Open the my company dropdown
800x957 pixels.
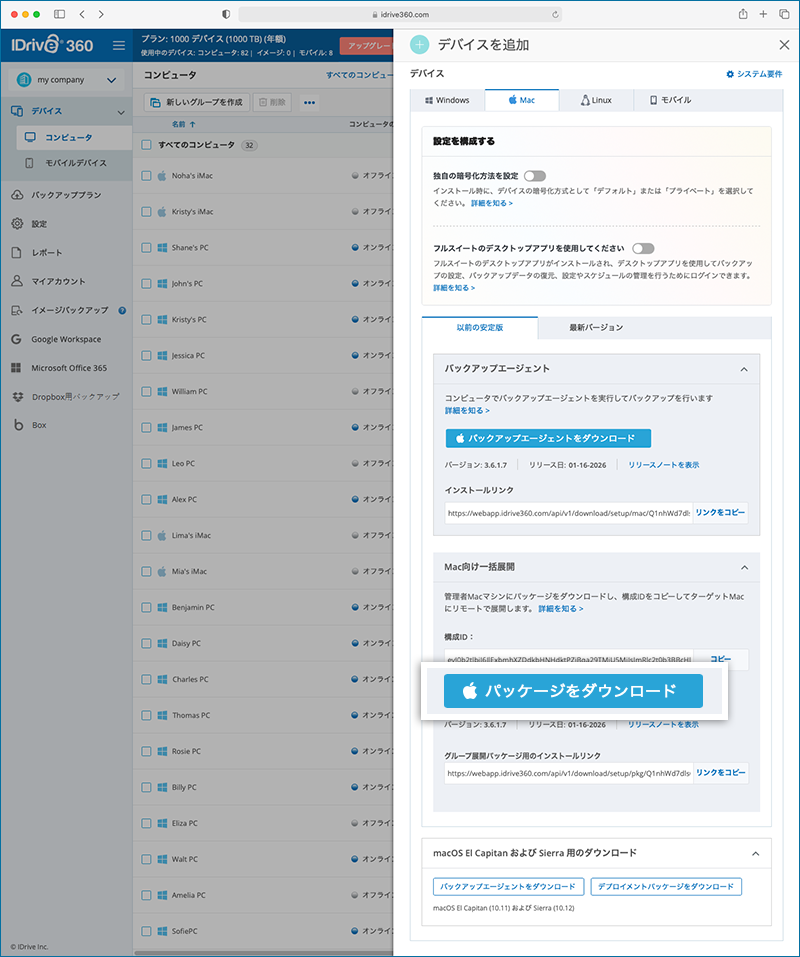[66, 79]
